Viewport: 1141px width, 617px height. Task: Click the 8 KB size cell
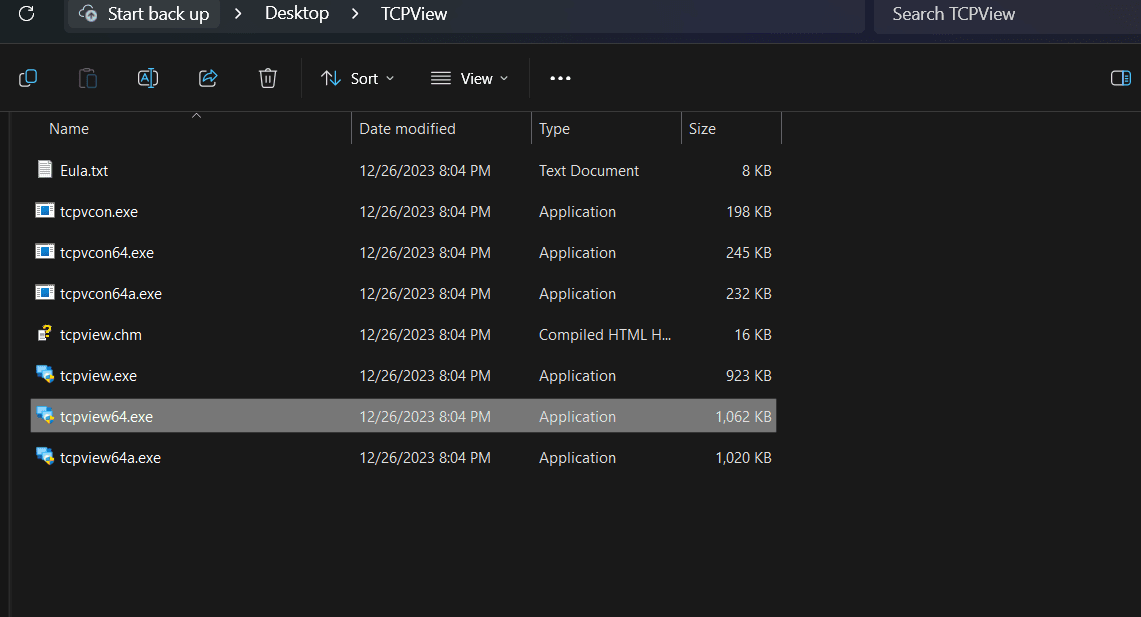tap(757, 171)
